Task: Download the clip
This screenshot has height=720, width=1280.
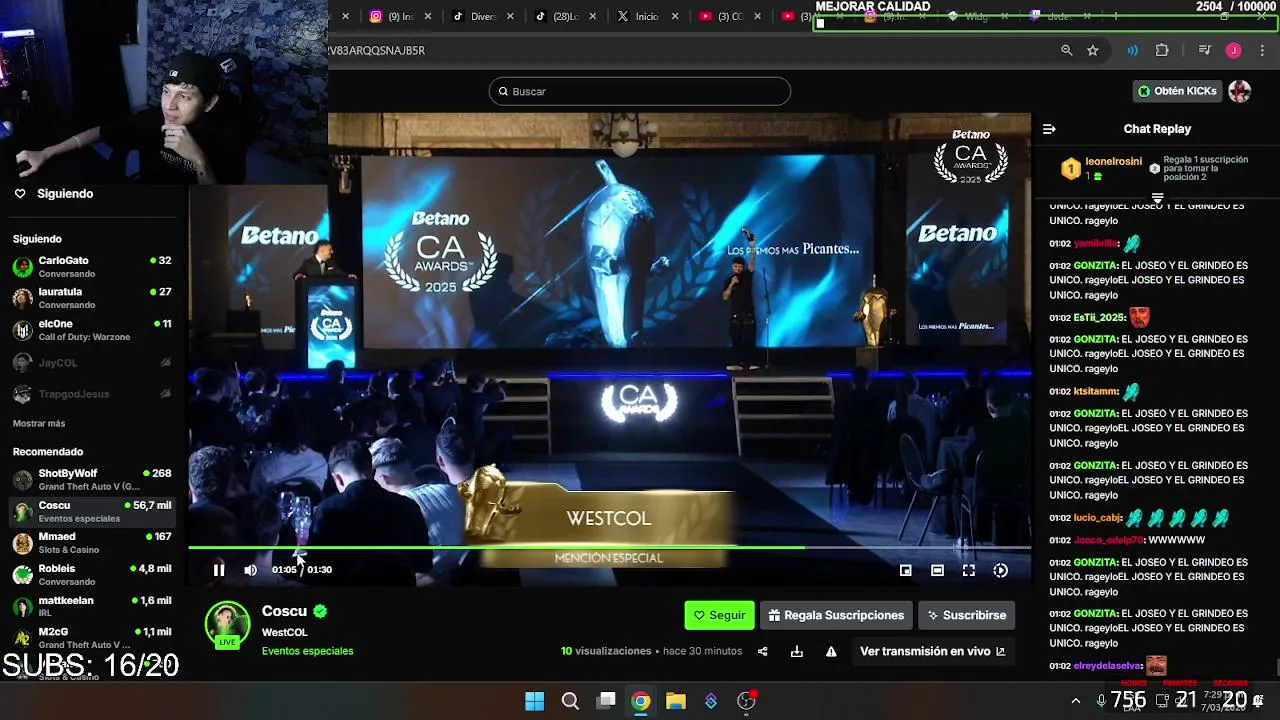Action: tap(797, 651)
